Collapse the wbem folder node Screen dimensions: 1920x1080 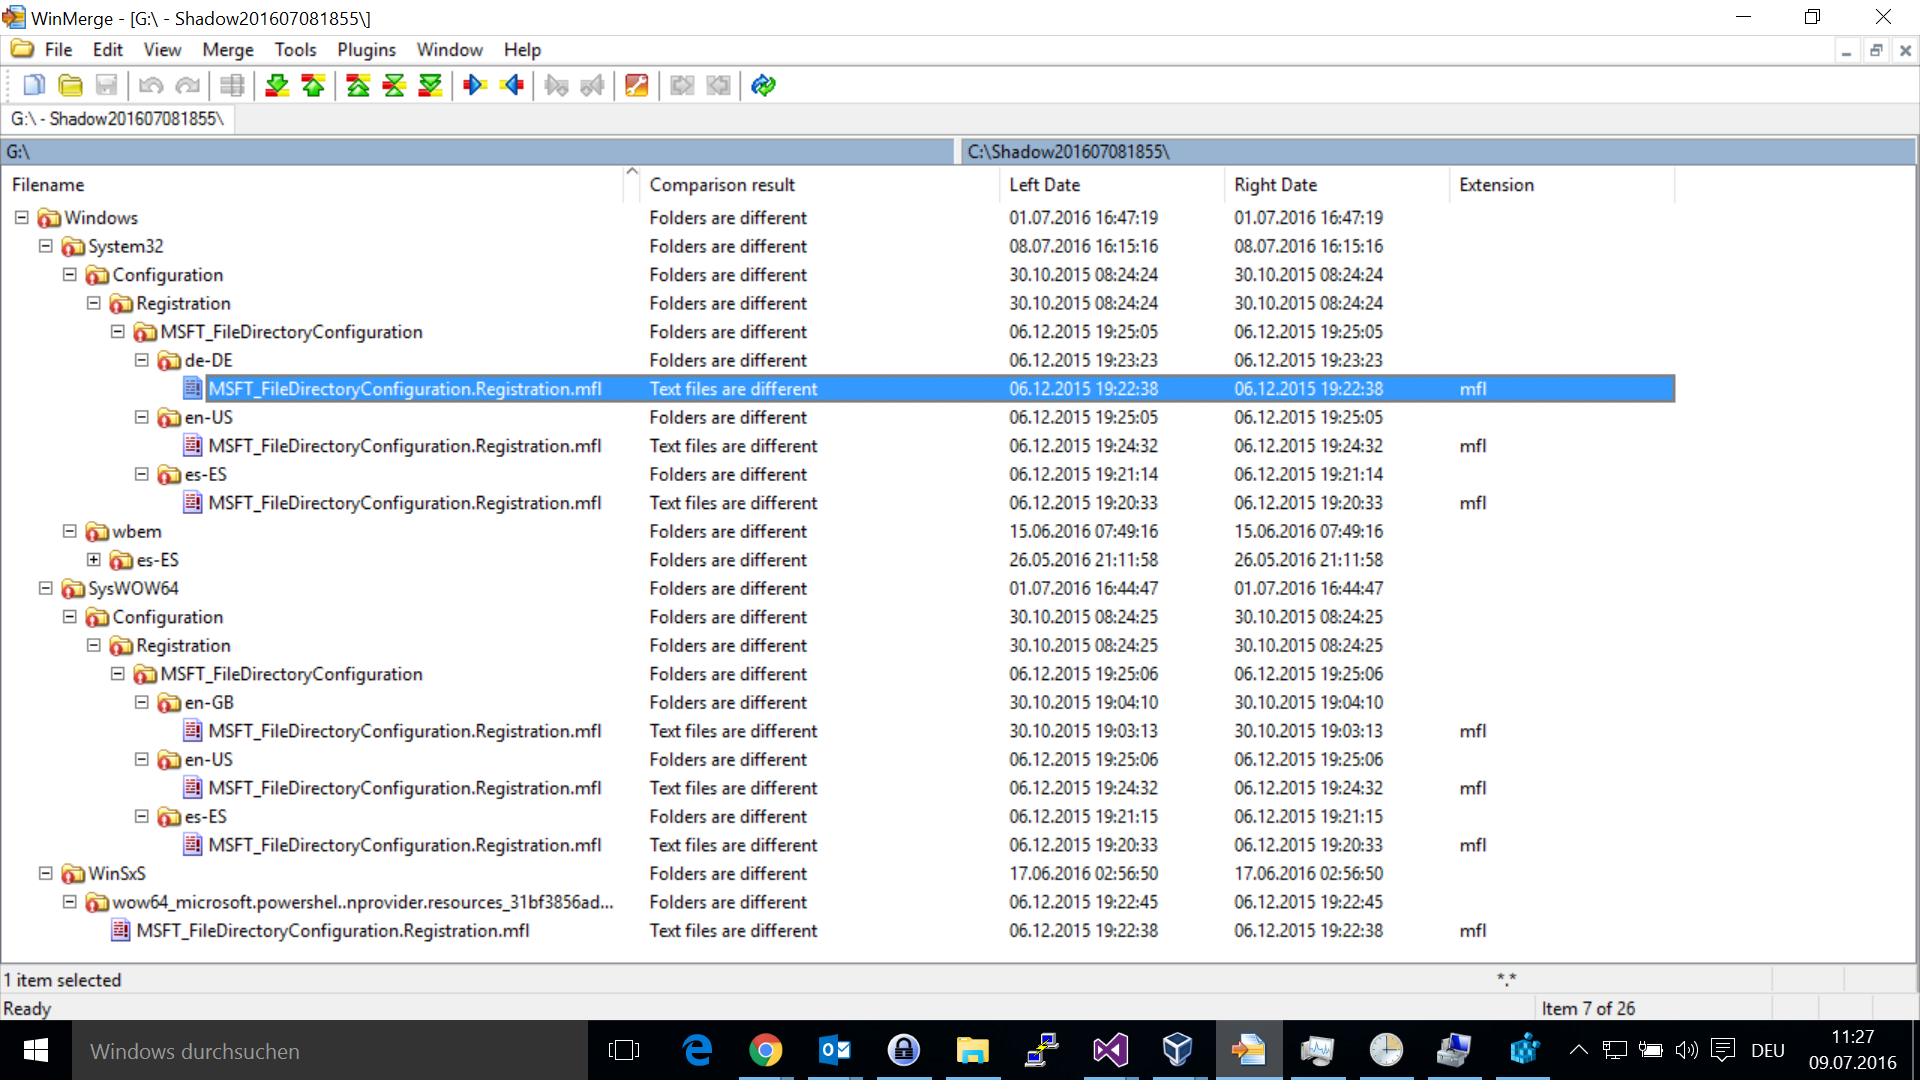69,531
